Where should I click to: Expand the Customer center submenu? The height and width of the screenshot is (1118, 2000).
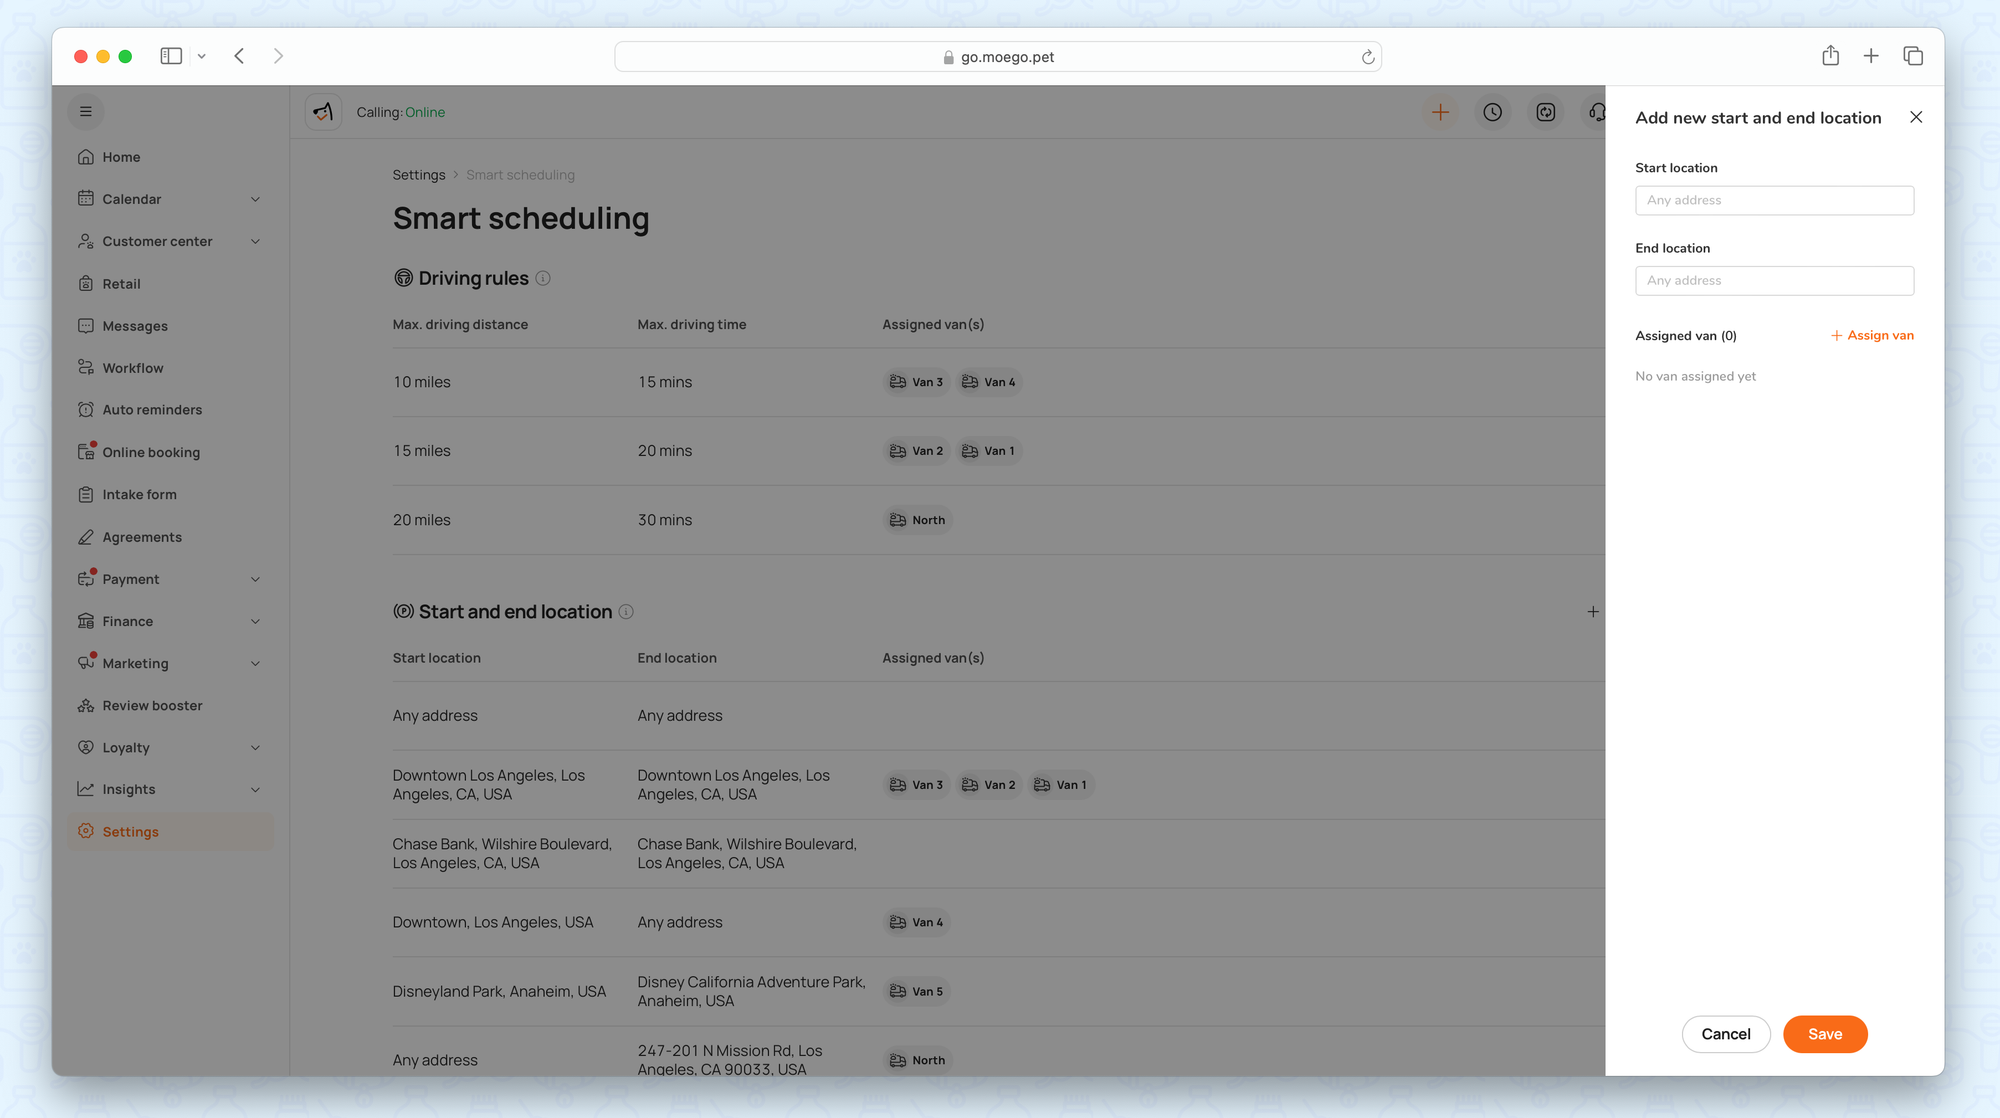[255, 241]
